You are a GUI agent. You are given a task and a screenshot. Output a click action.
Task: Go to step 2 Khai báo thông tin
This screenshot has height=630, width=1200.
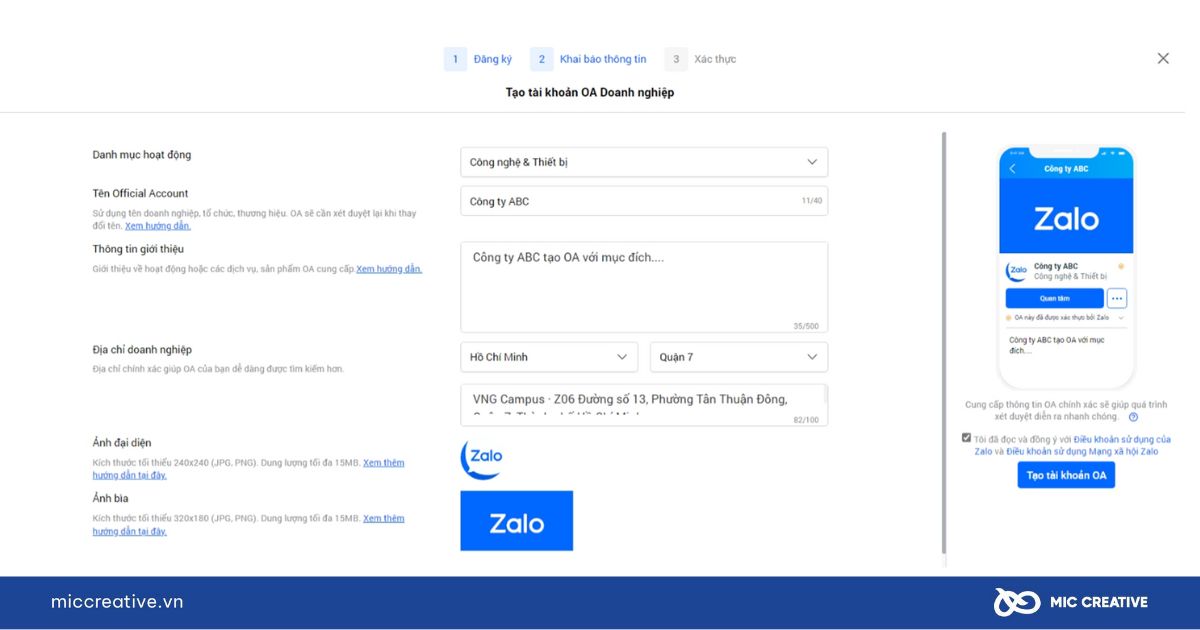(588, 59)
